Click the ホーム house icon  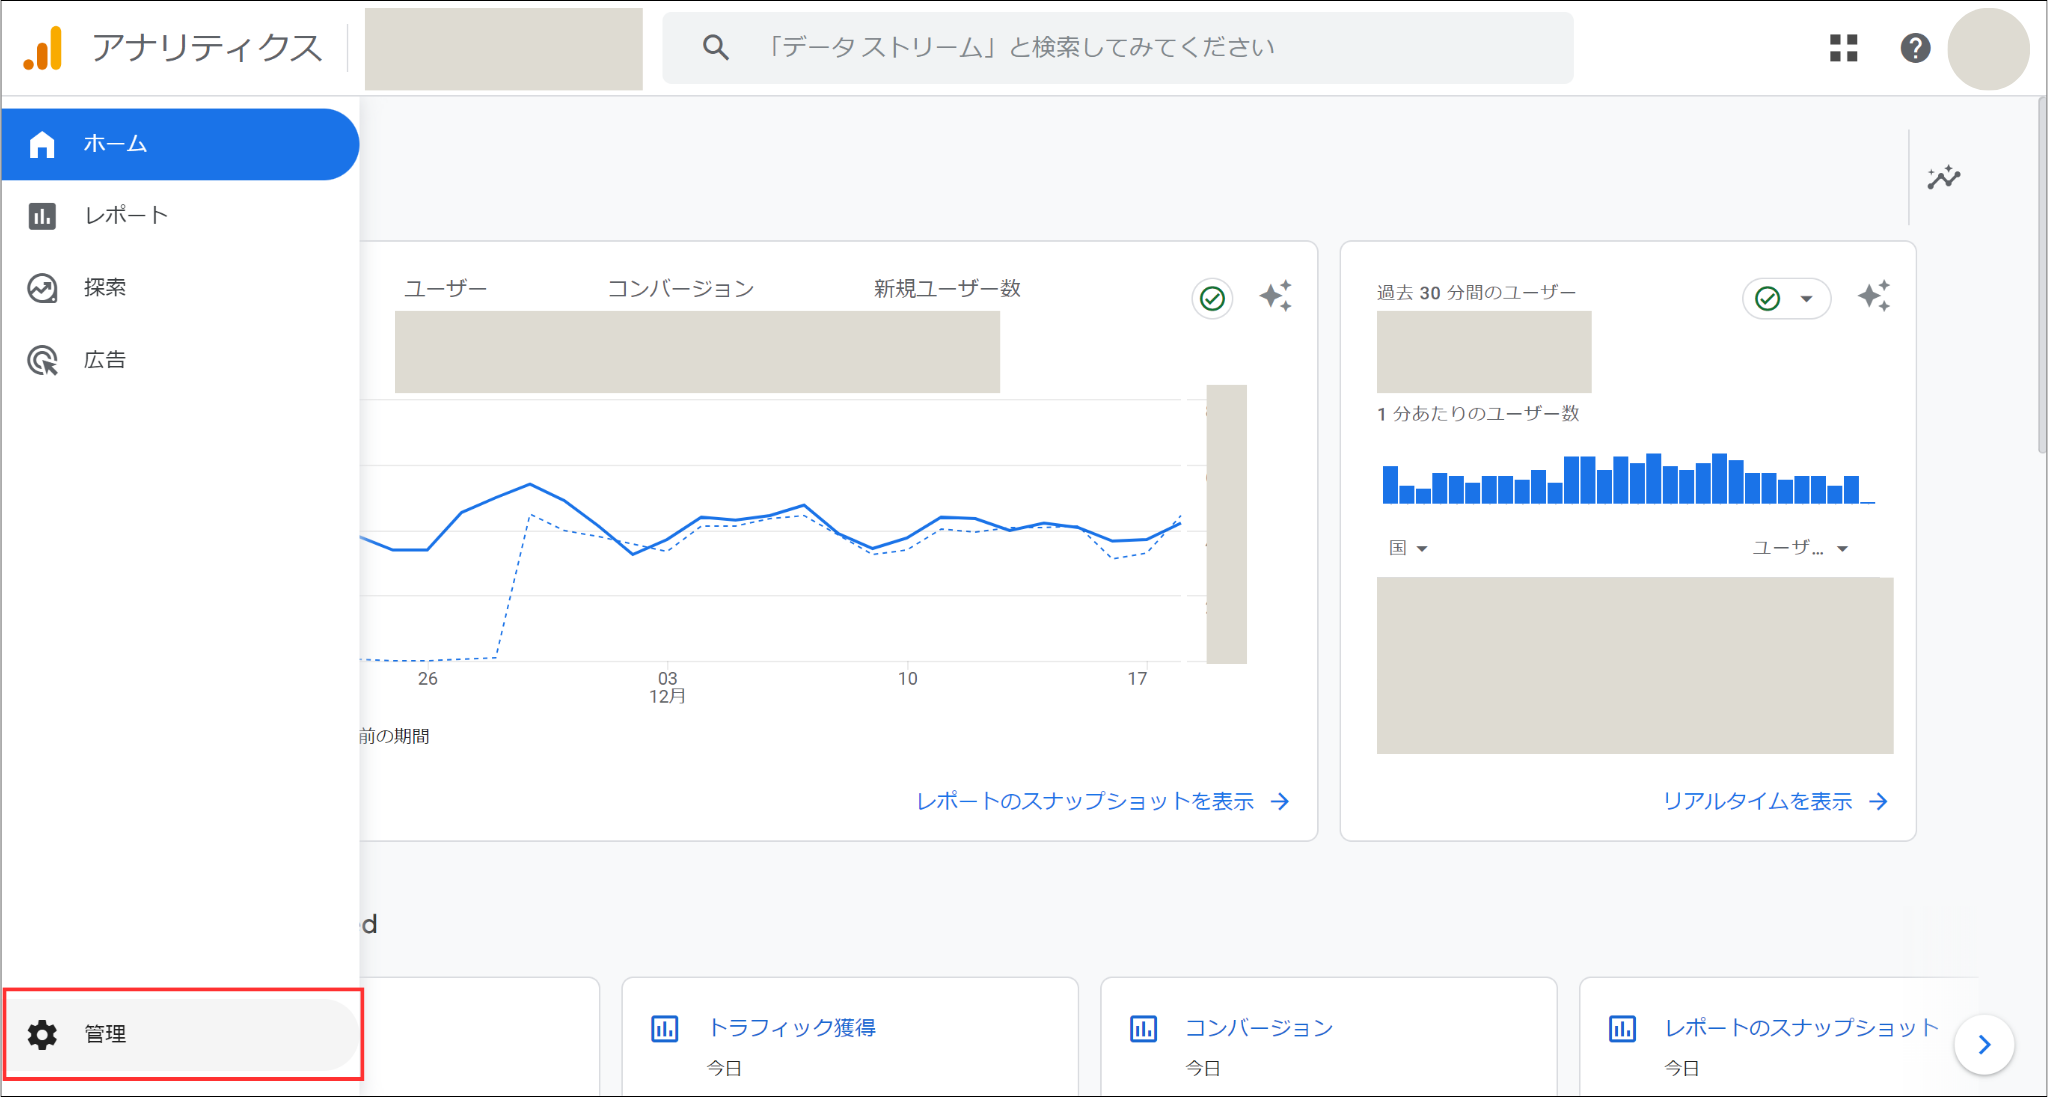(42, 145)
